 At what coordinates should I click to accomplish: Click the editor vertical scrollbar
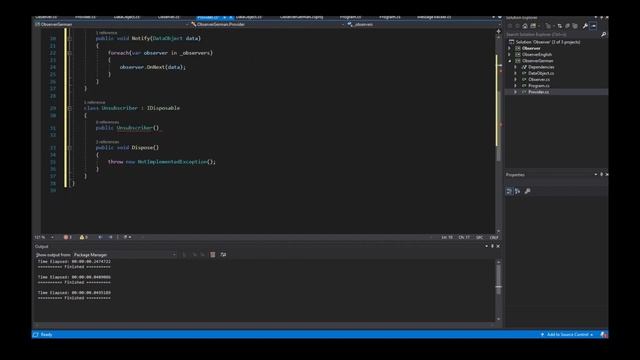point(498,133)
